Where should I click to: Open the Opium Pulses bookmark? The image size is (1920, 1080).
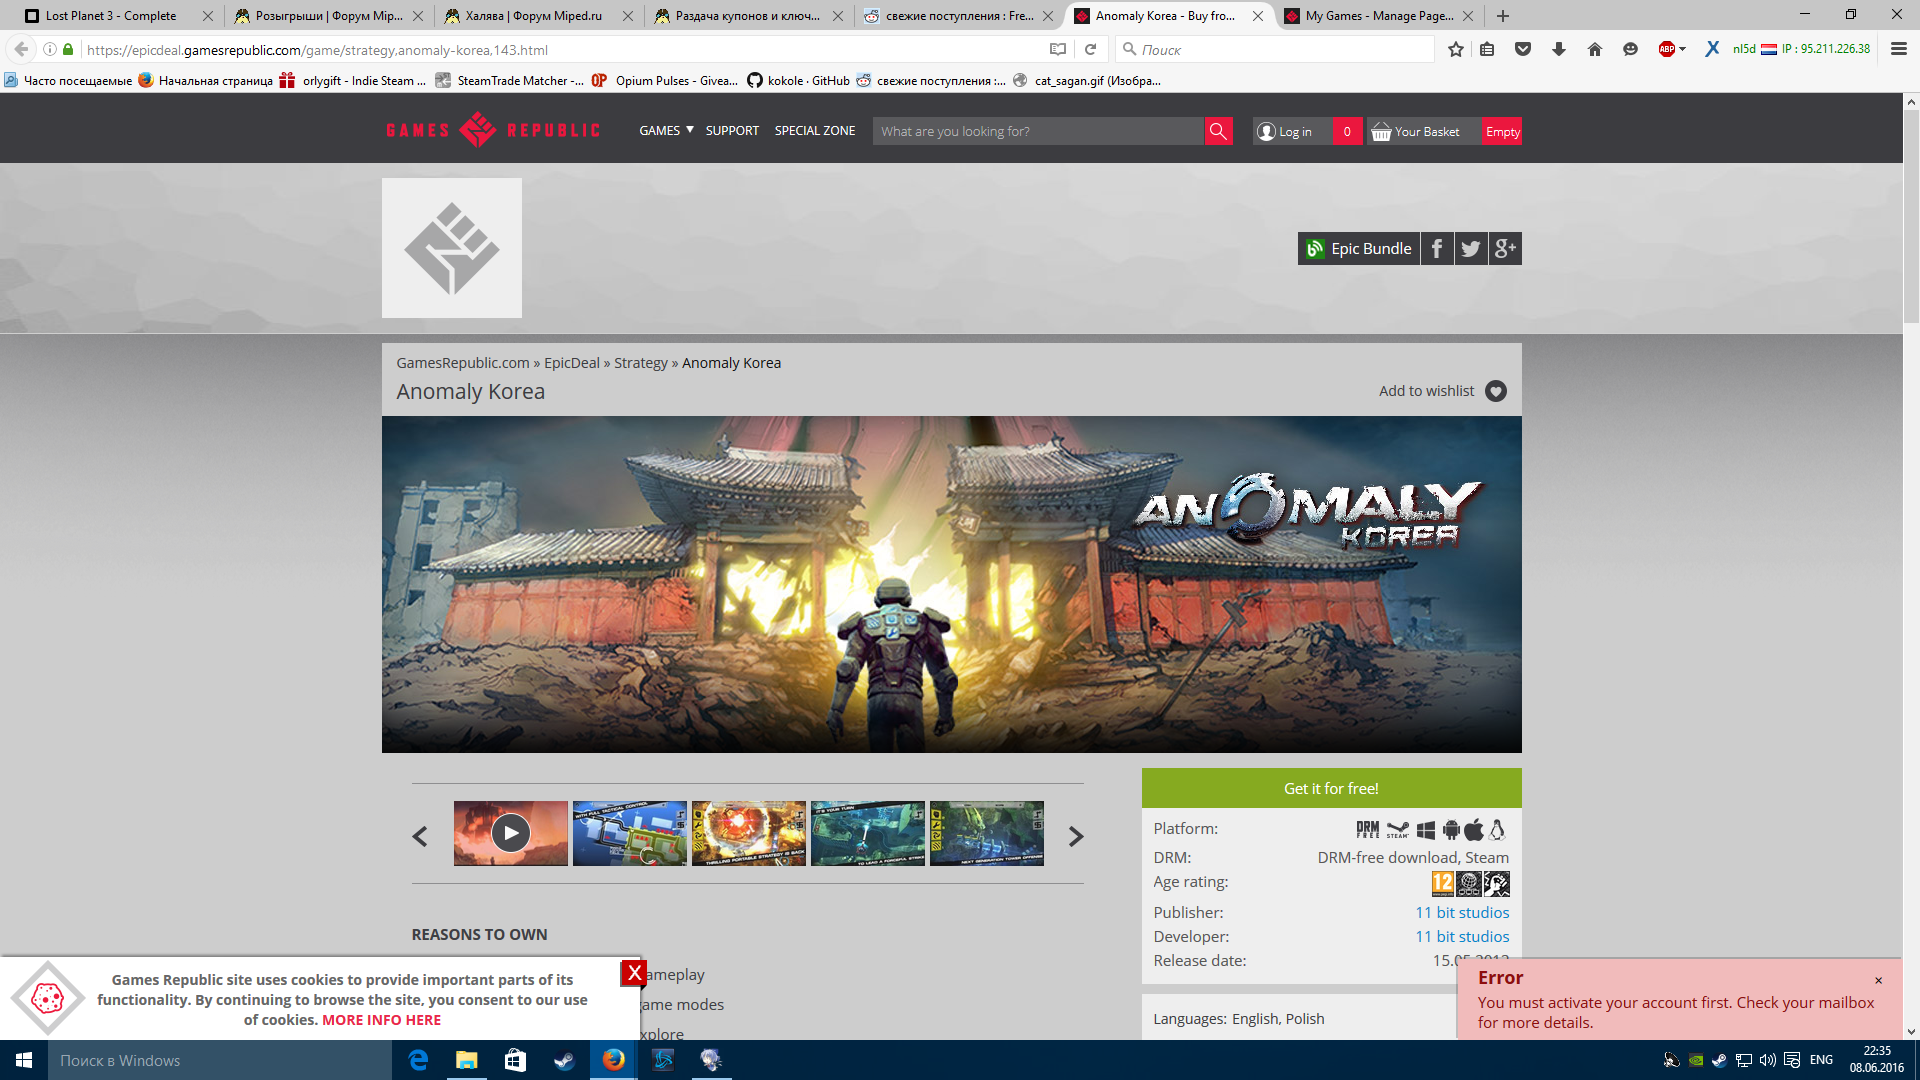point(665,81)
